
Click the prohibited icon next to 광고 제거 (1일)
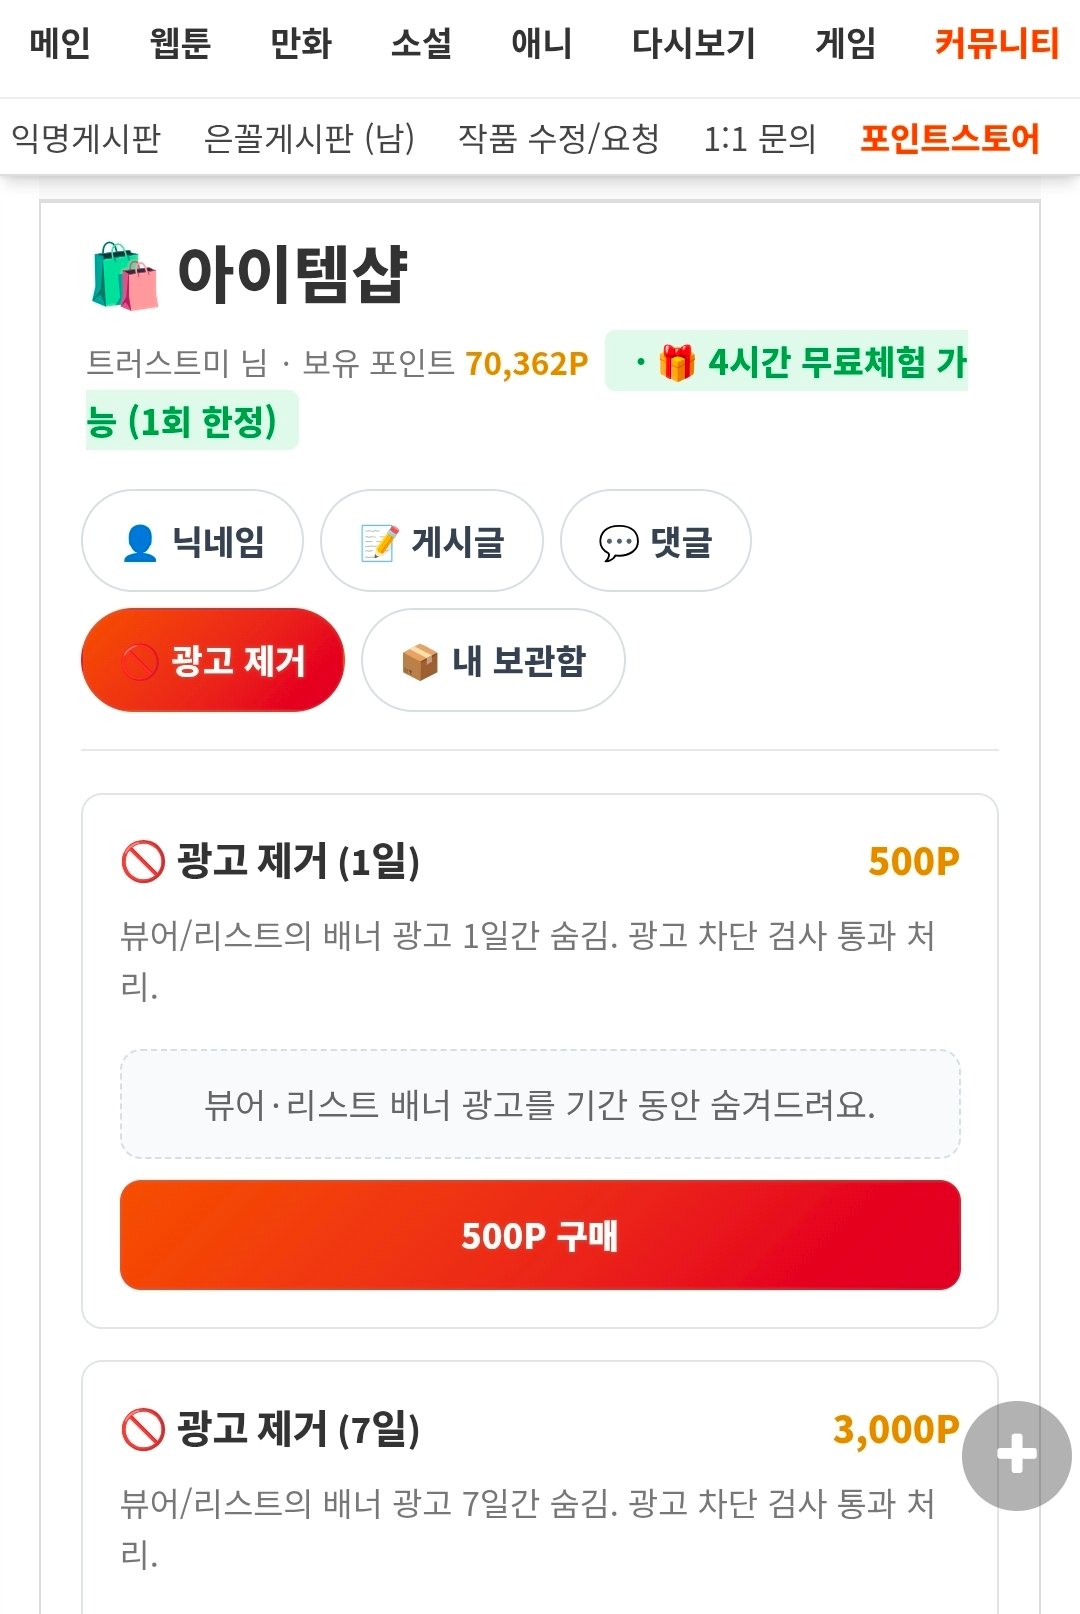point(142,861)
